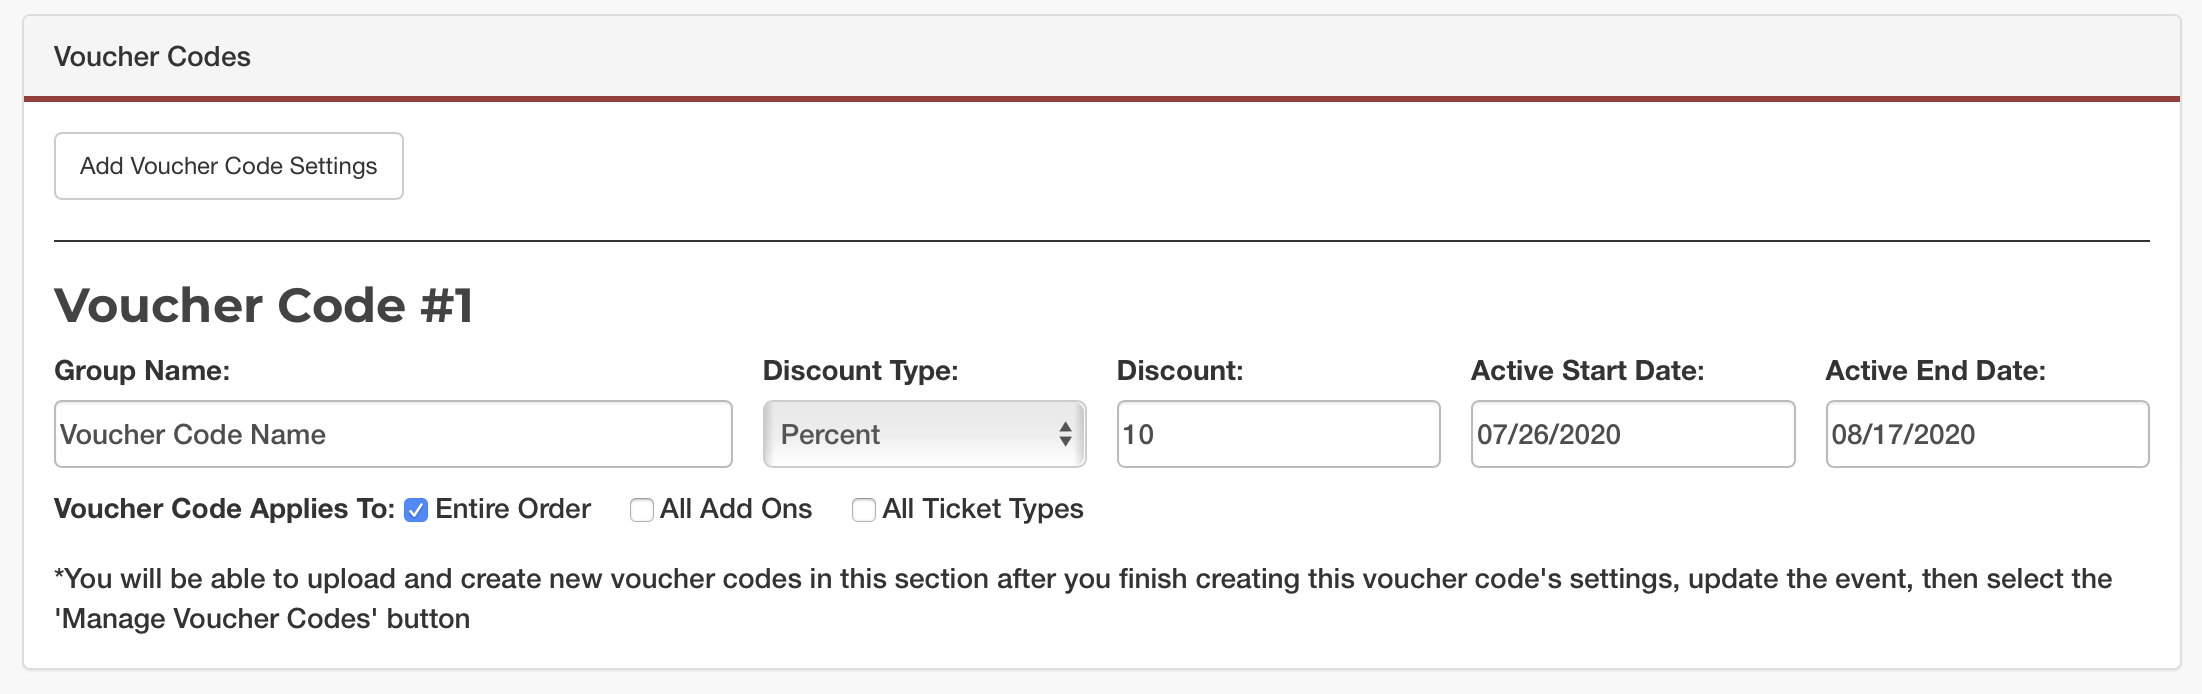Click the 'Discount:' field label
Screen dimensions: 2202x694
pos(1179,371)
